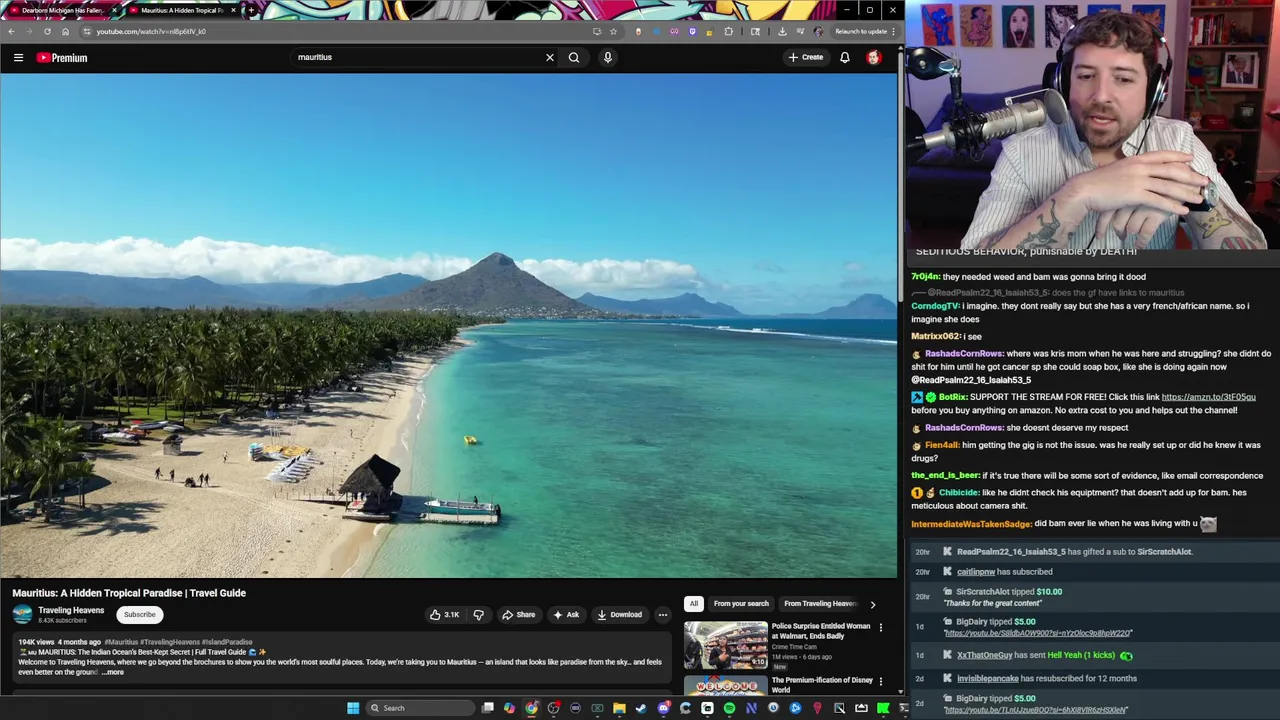The image size is (1280, 720).
Task: Open the taskbar Search box
Action: 419,708
